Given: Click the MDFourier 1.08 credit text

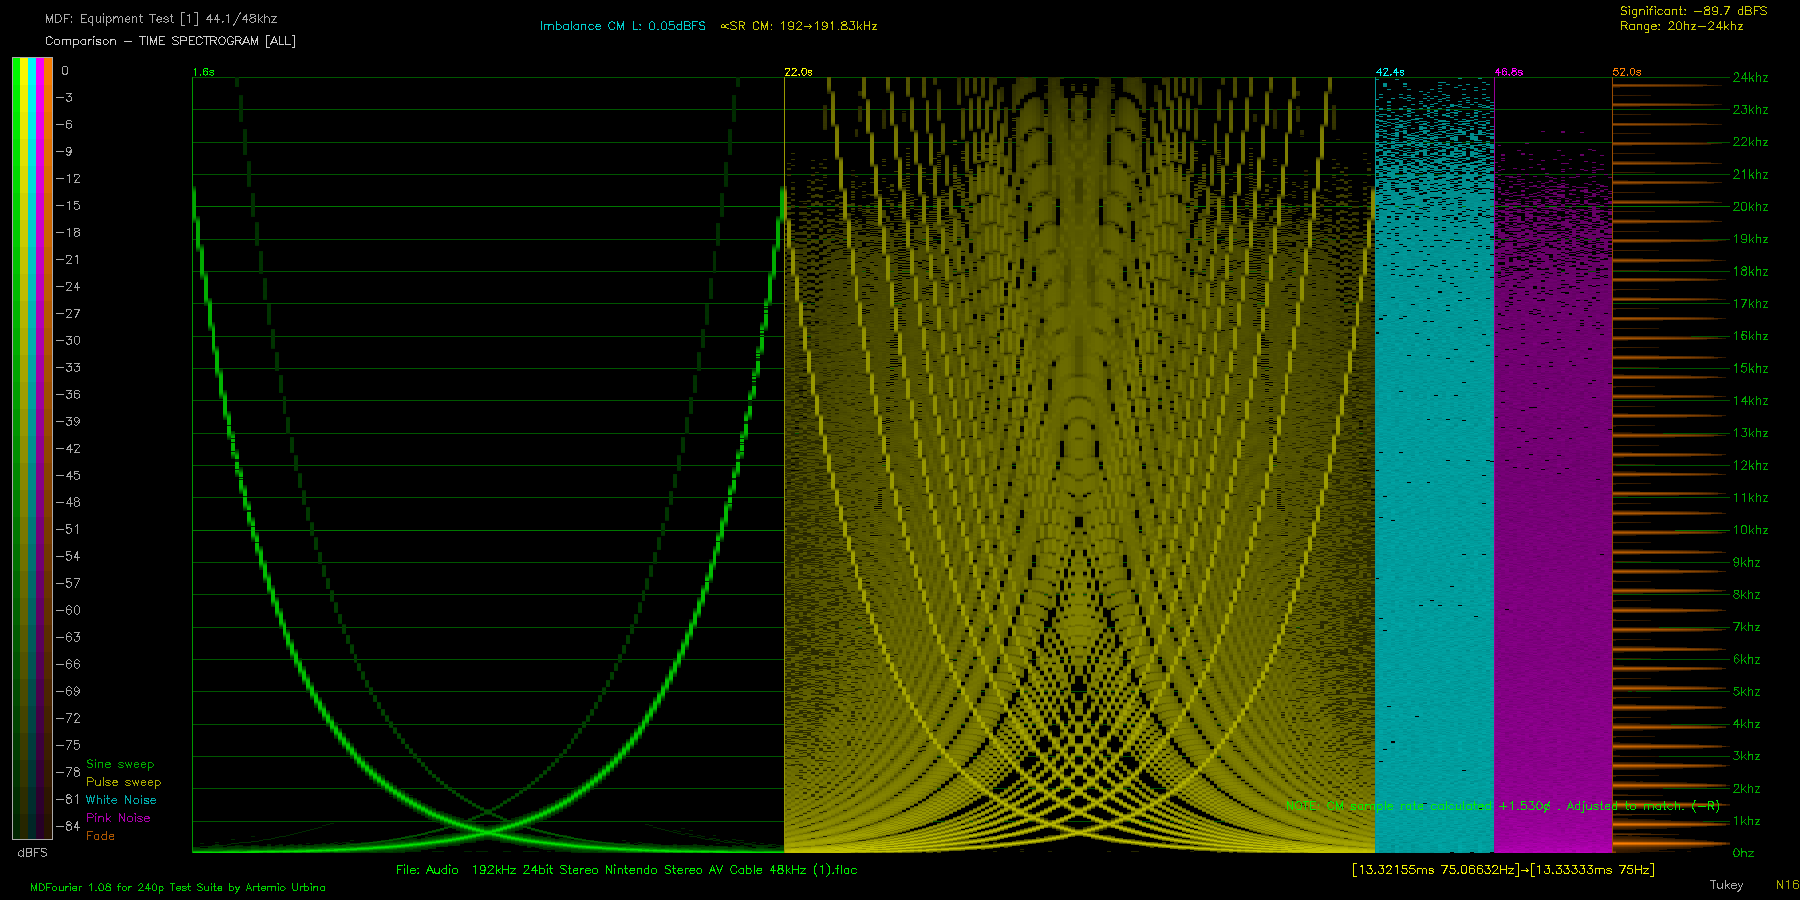Looking at the screenshot, I should click(x=178, y=887).
